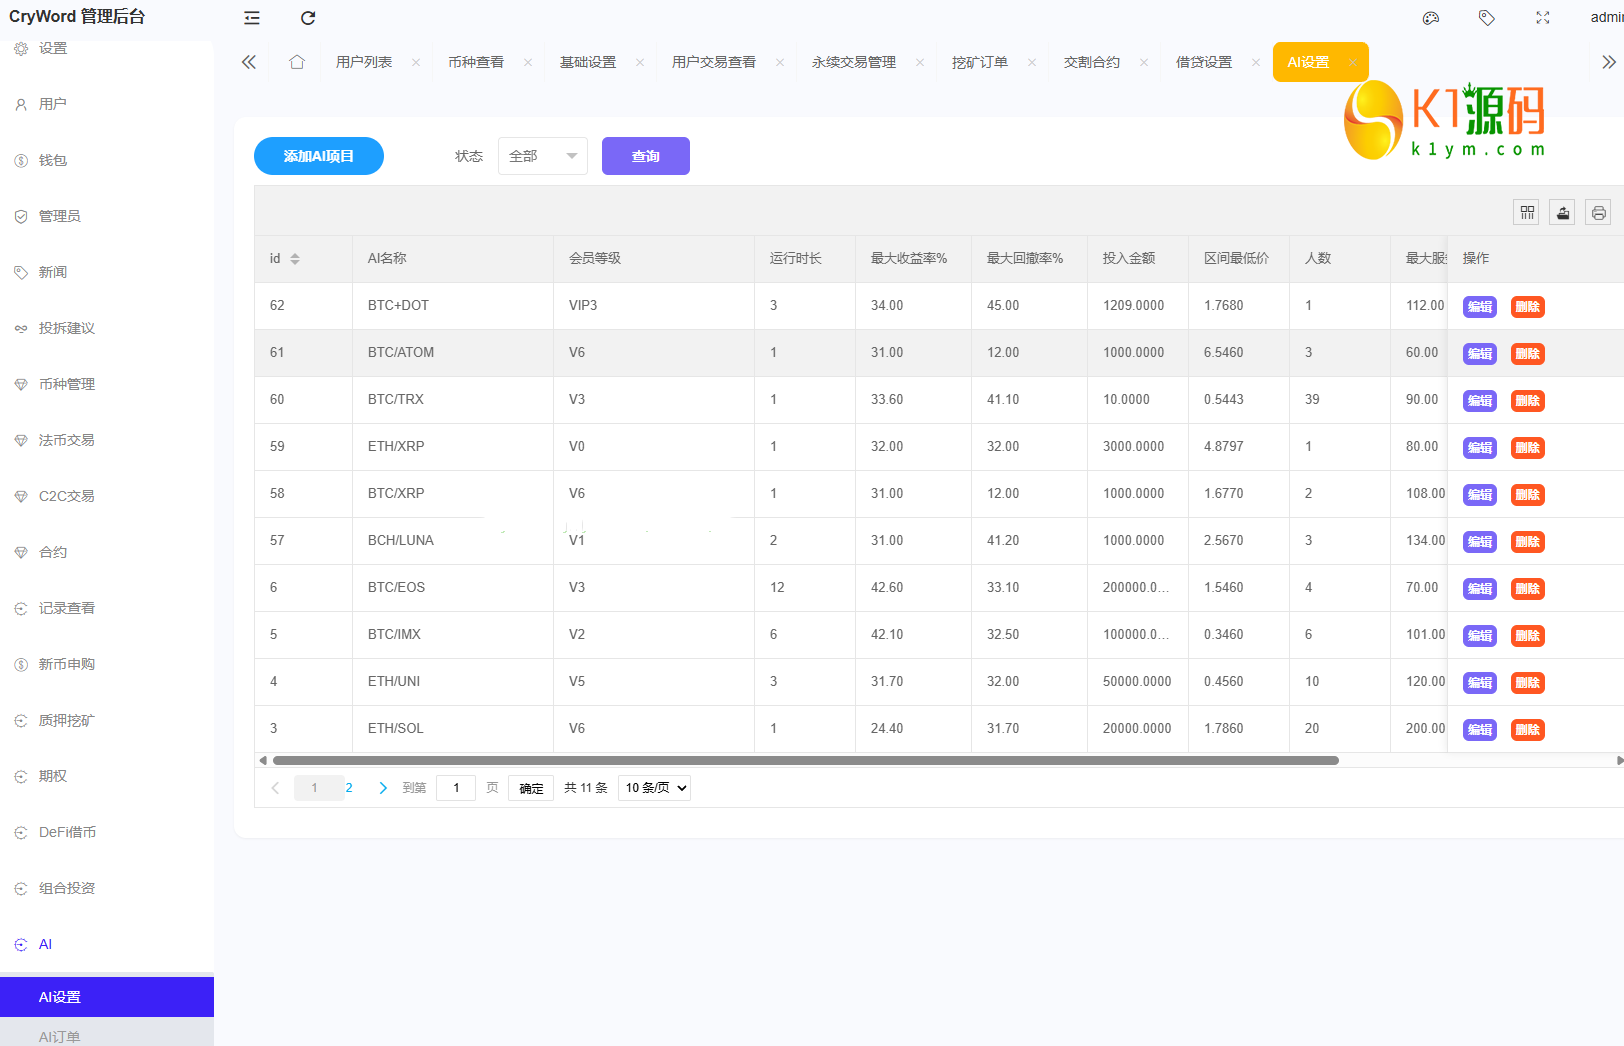Open the 10 条/页 page size dropdown
The width and height of the screenshot is (1624, 1046).
point(654,788)
